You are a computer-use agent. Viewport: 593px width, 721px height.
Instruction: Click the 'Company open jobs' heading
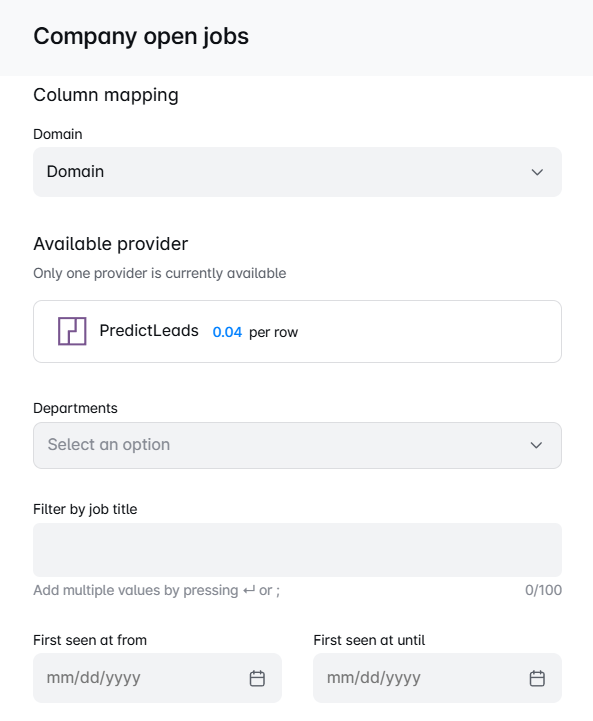[141, 36]
